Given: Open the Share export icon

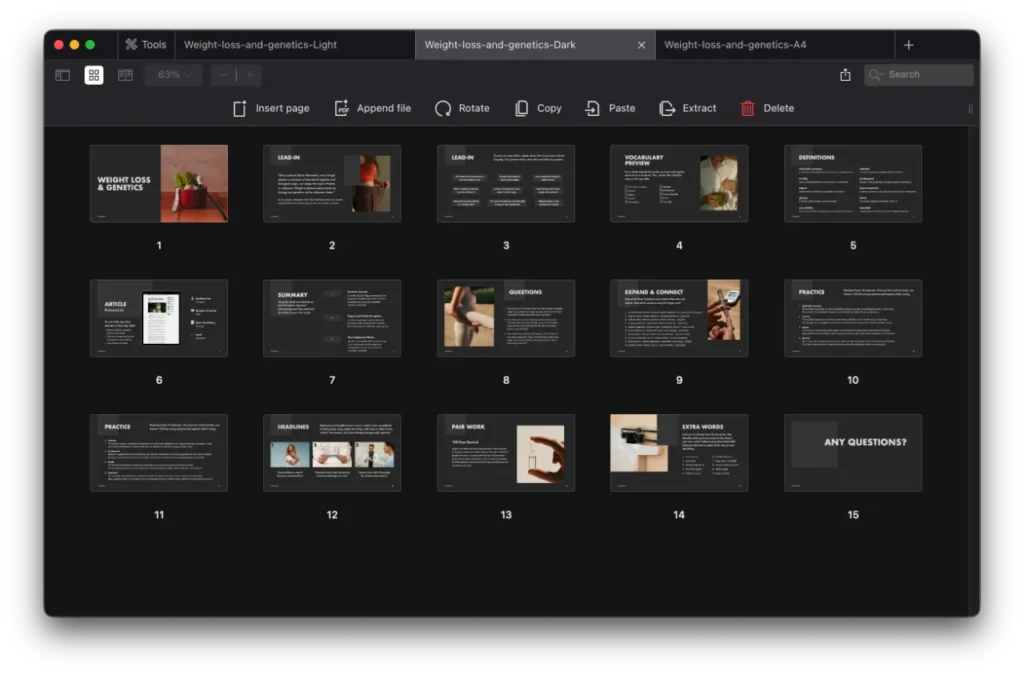Looking at the screenshot, I should click(845, 75).
